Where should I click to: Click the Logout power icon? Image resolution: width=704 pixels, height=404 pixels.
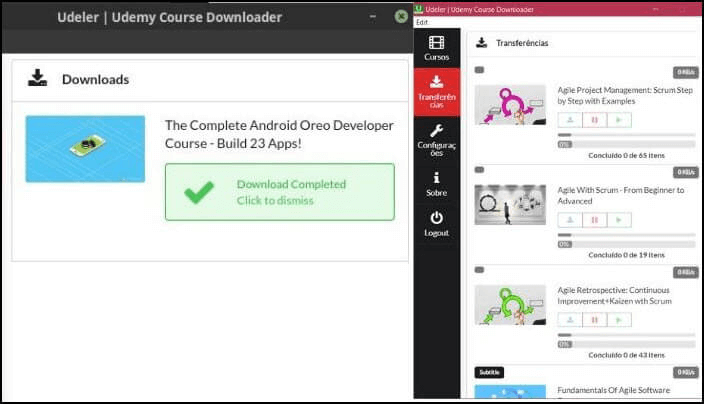[x=437, y=223]
